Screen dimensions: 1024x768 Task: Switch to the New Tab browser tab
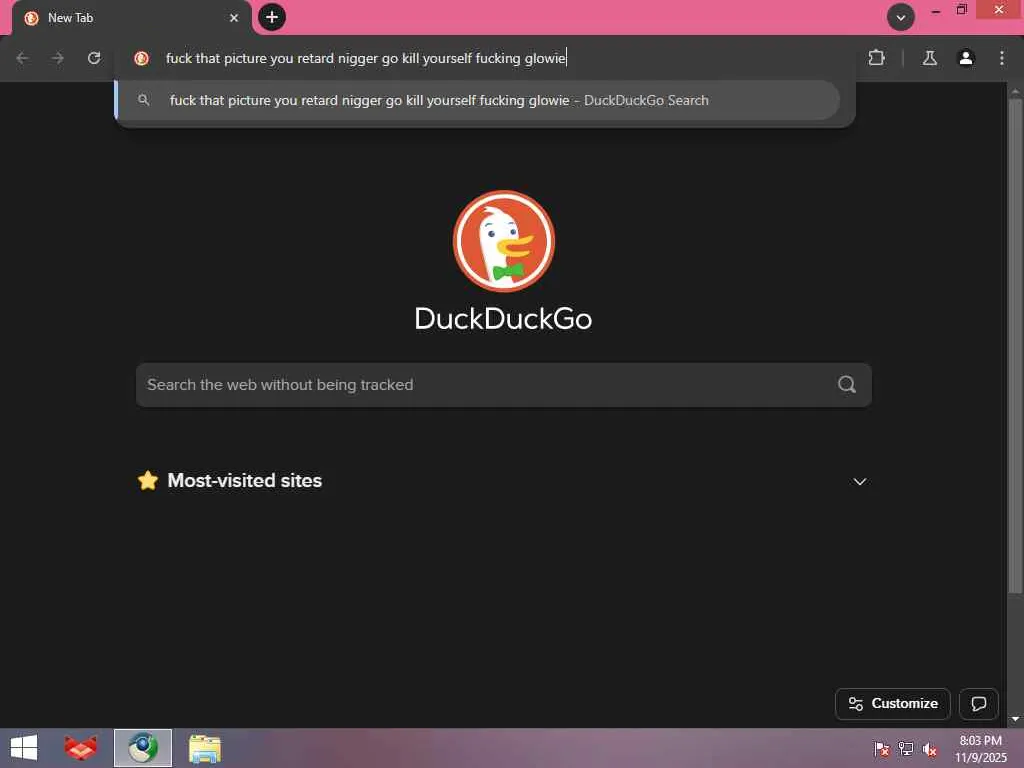[x=131, y=18]
